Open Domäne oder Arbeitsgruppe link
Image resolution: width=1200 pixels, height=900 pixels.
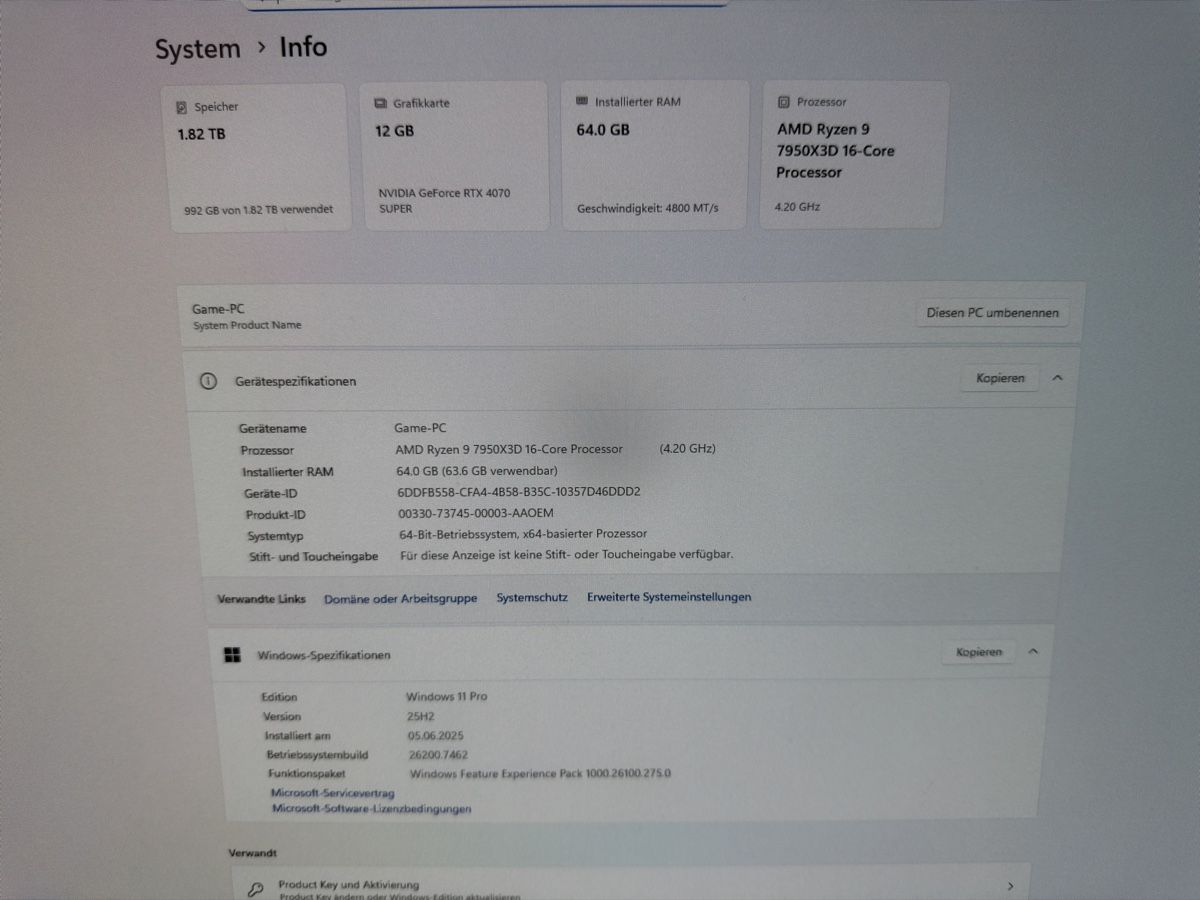(401, 599)
